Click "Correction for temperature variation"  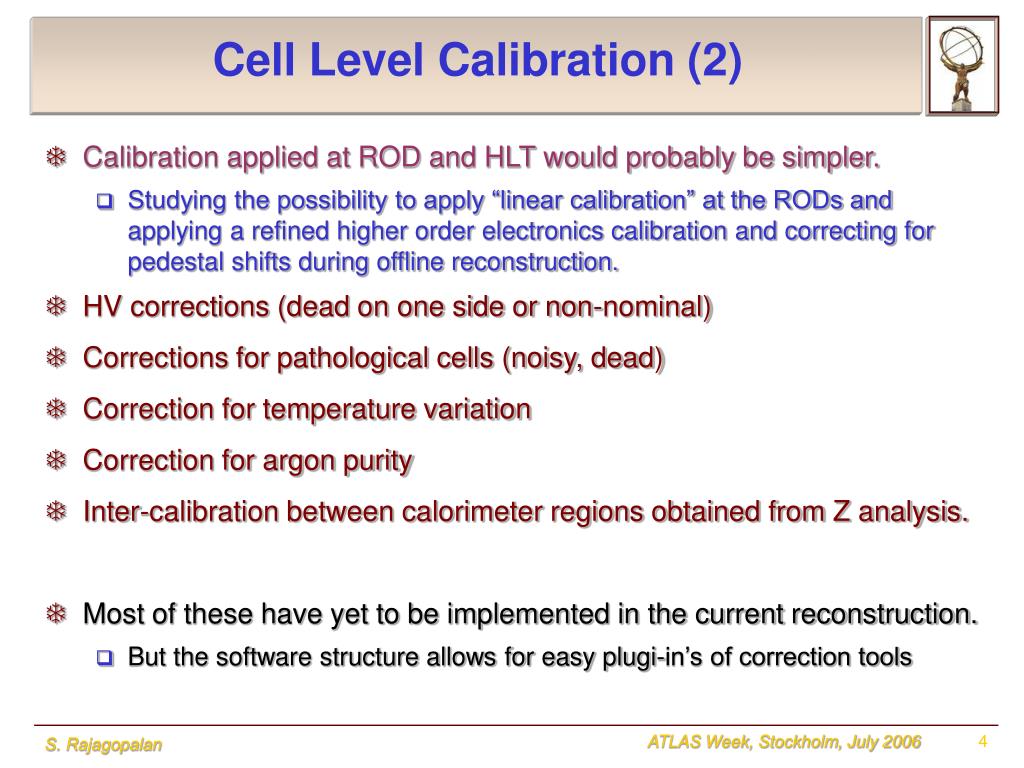tap(307, 409)
